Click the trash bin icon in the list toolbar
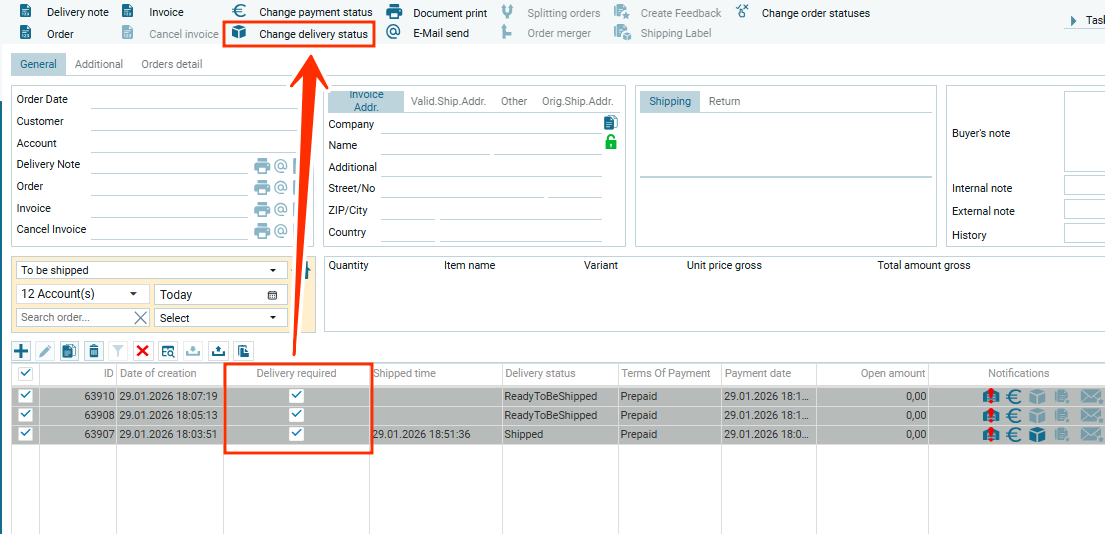The height and width of the screenshot is (534, 1105). click(94, 351)
